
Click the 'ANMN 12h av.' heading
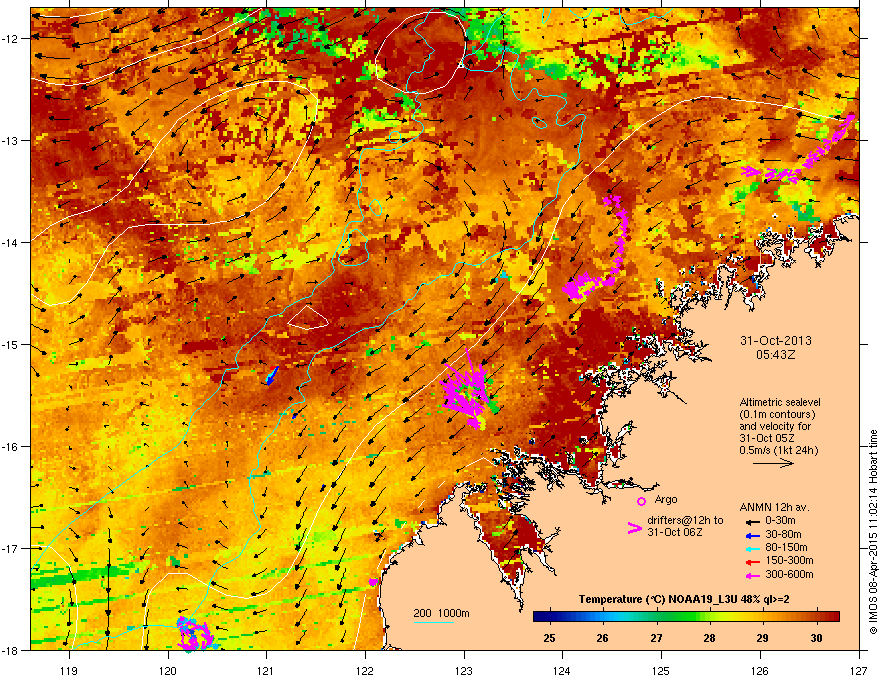774,508
